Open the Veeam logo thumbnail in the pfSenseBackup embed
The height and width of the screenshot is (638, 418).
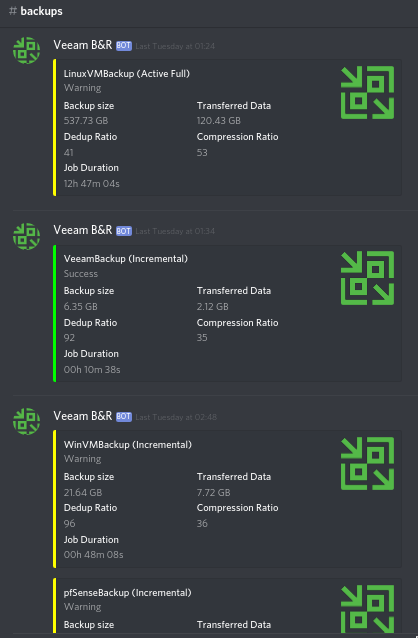point(368,609)
